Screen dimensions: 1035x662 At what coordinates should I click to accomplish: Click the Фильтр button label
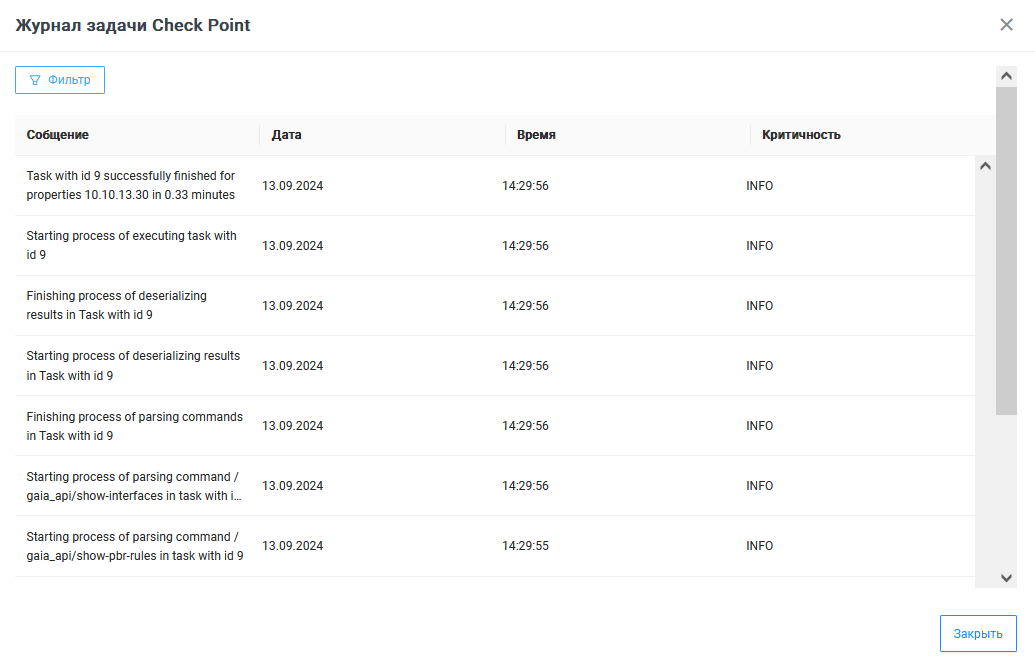pos(69,80)
